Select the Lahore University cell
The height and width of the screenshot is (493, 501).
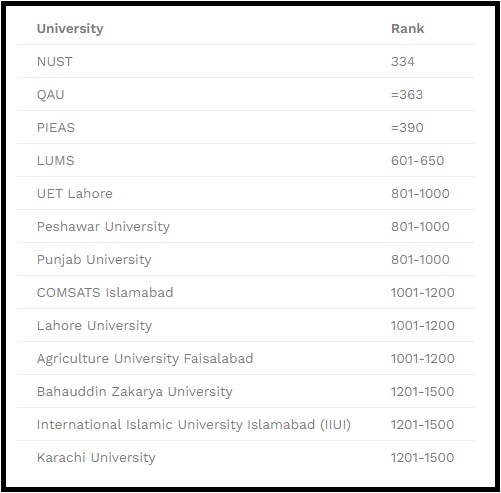click(94, 326)
